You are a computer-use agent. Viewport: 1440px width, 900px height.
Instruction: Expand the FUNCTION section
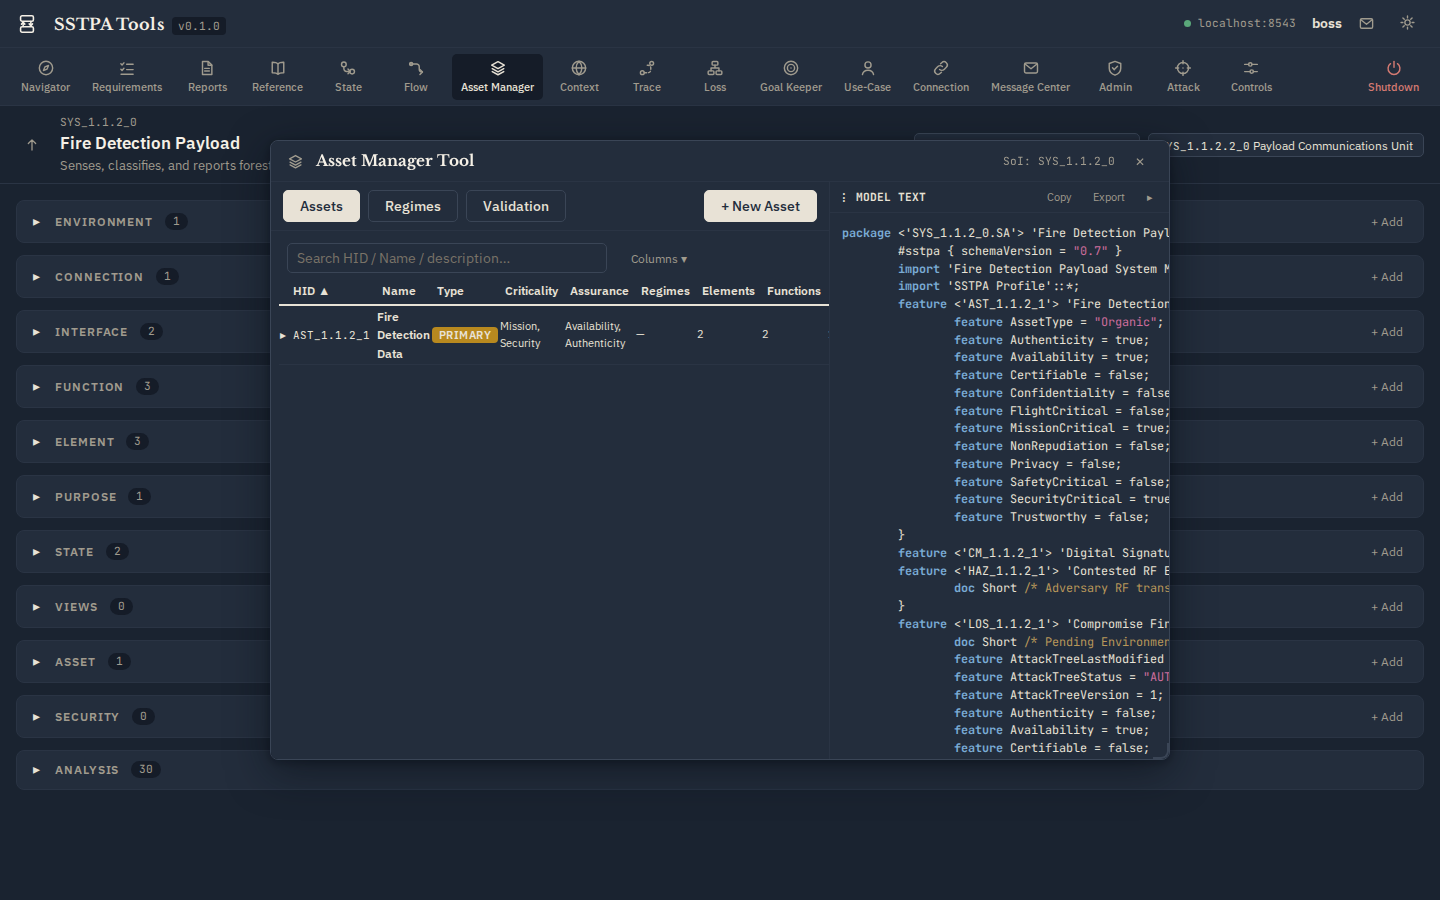(36, 387)
